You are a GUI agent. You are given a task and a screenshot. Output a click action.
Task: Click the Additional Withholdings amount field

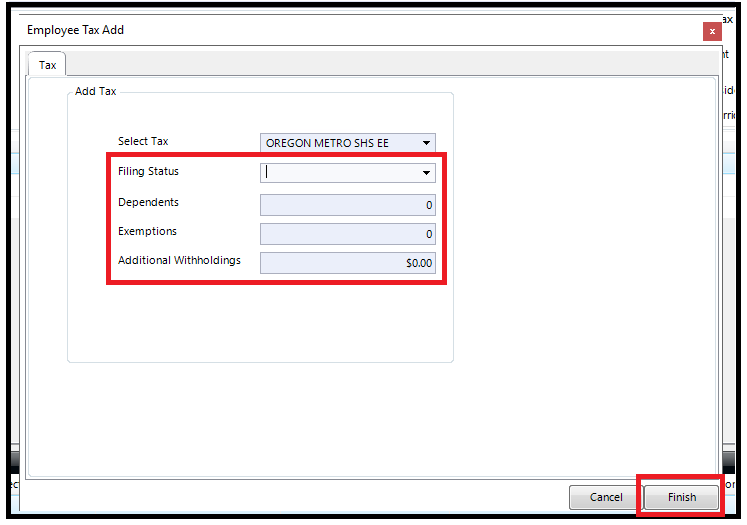(x=348, y=263)
